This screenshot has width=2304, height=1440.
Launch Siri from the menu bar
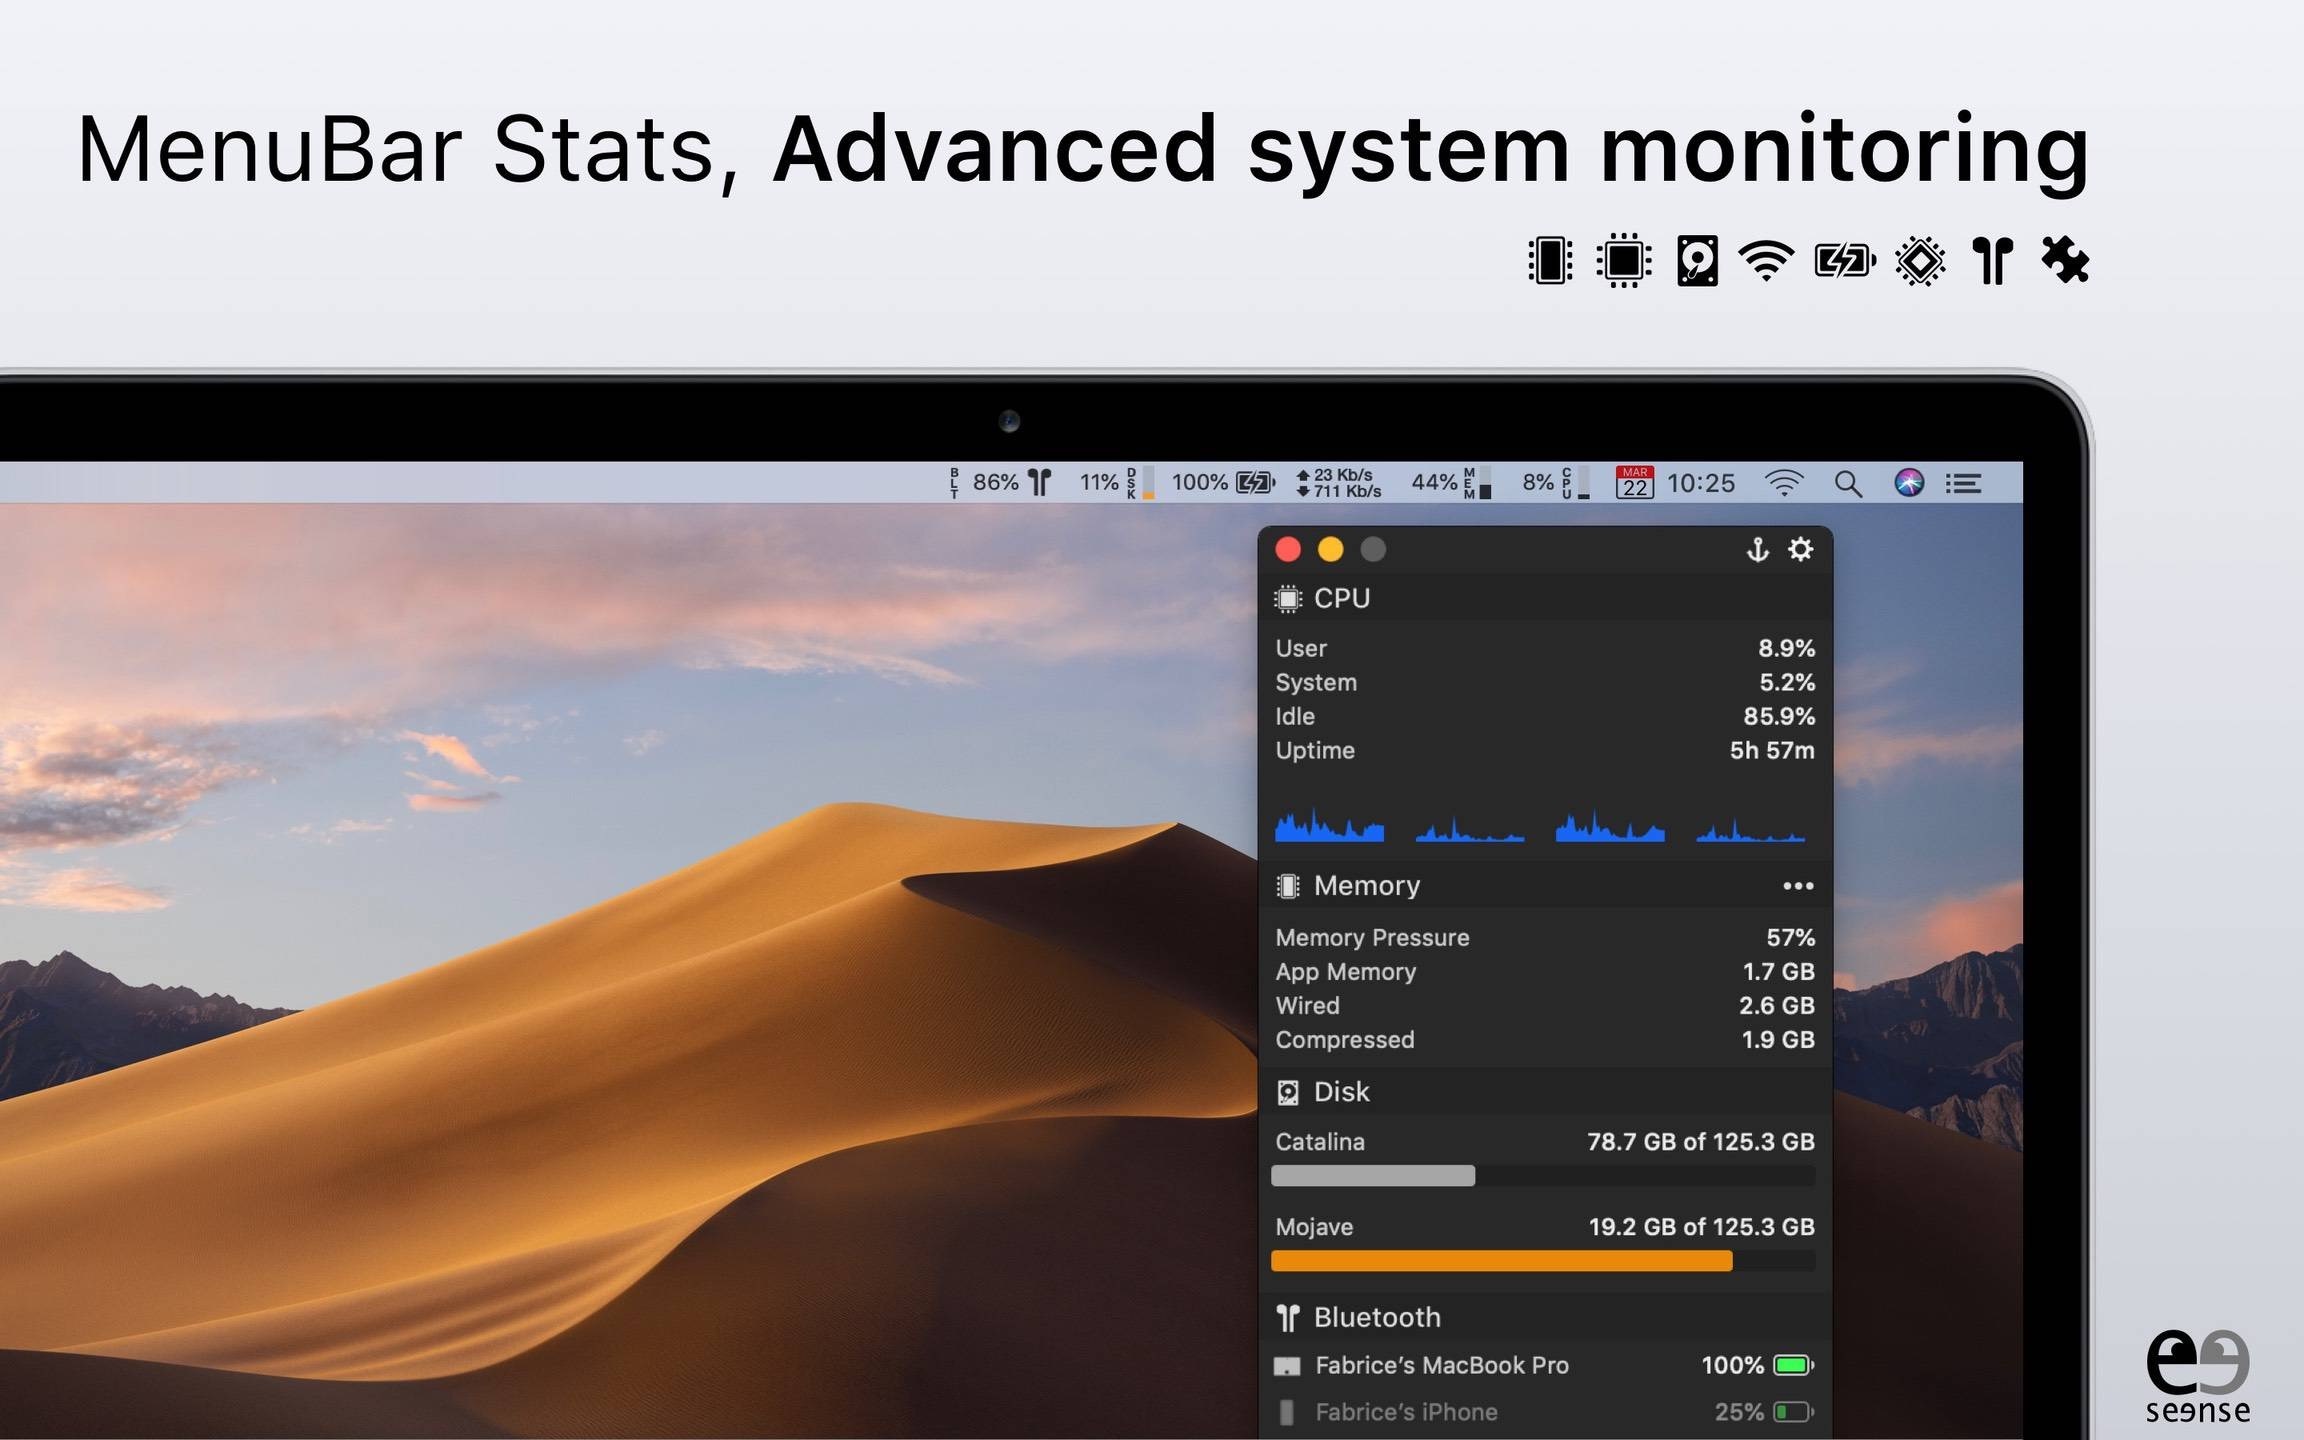click(x=1909, y=483)
